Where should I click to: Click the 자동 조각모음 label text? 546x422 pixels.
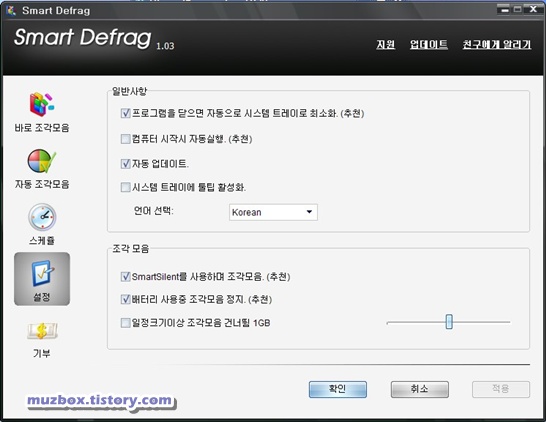(42, 184)
